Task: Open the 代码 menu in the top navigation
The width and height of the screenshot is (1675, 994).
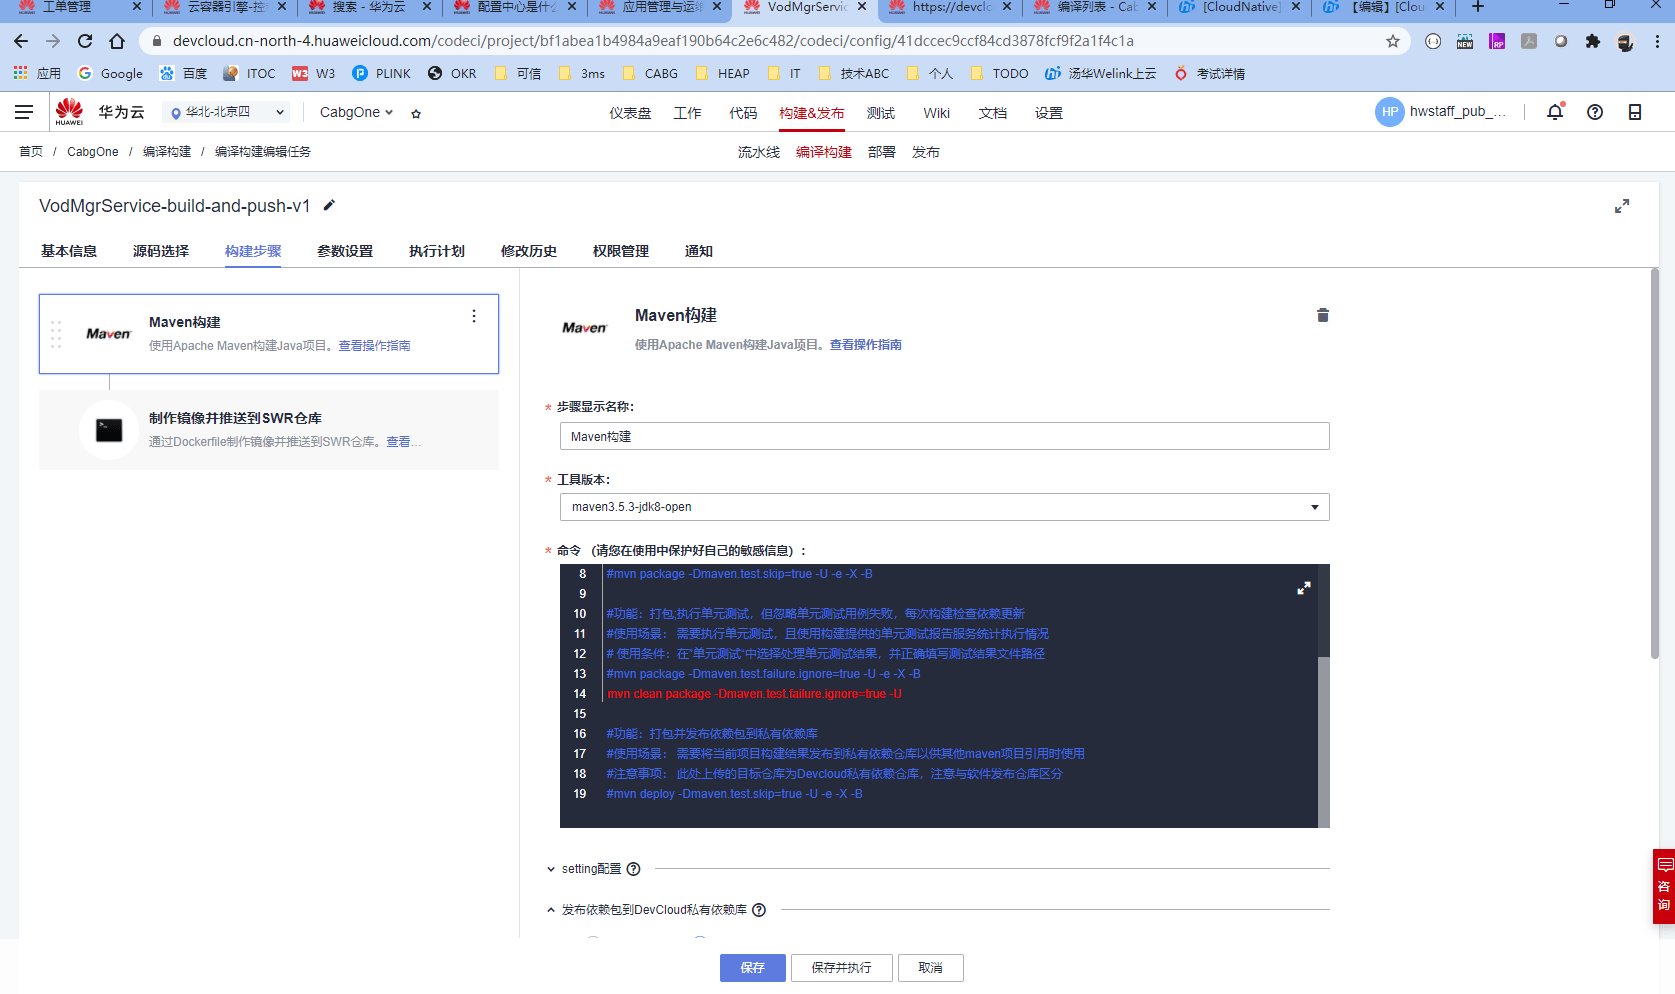Action: (x=743, y=113)
